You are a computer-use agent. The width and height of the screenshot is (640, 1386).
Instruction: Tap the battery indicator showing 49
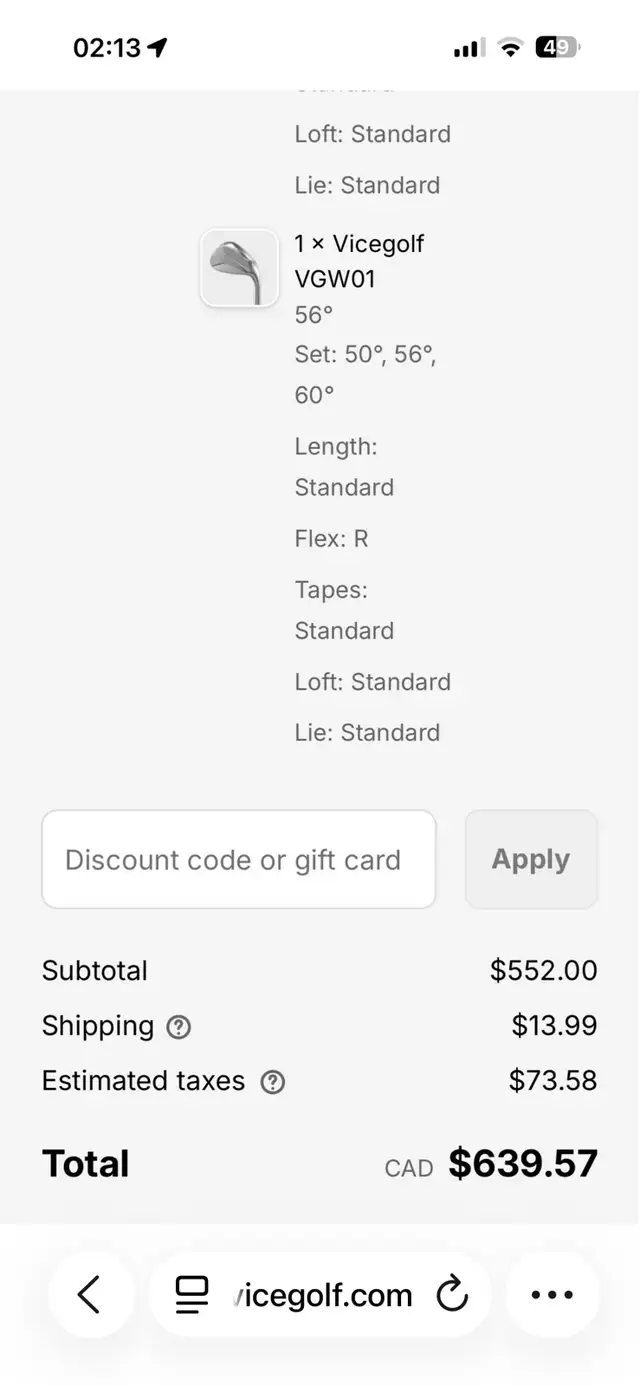pos(557,47)
